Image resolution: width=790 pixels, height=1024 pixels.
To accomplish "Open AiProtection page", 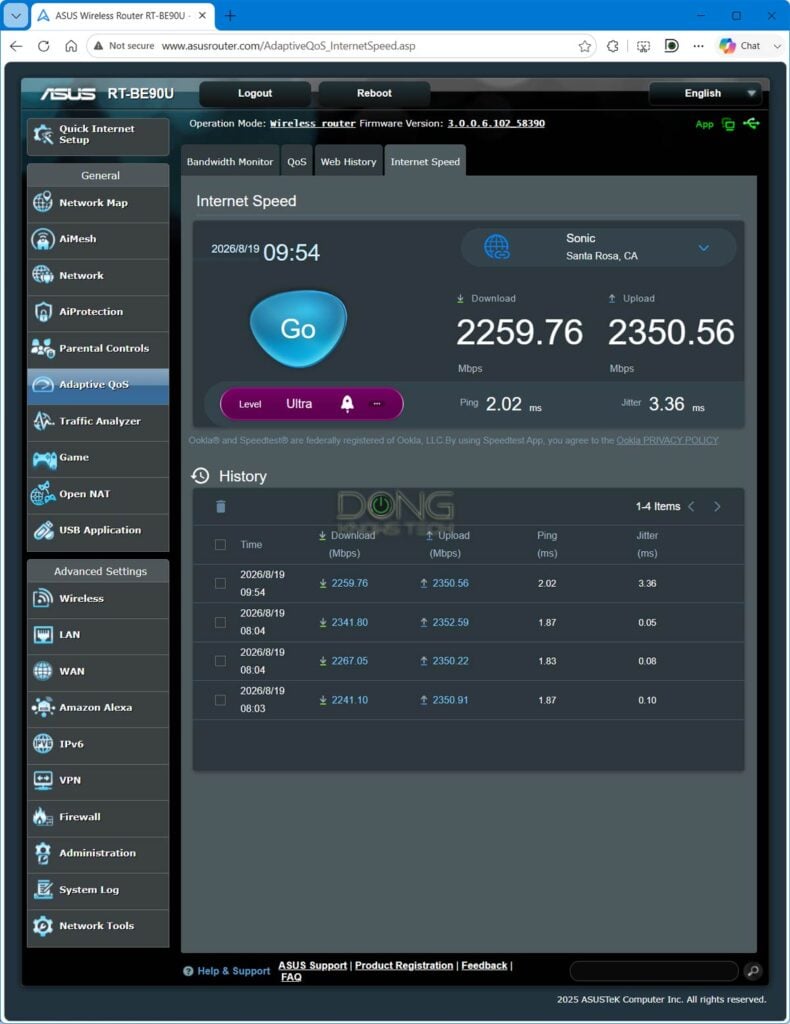I will 98,312.
